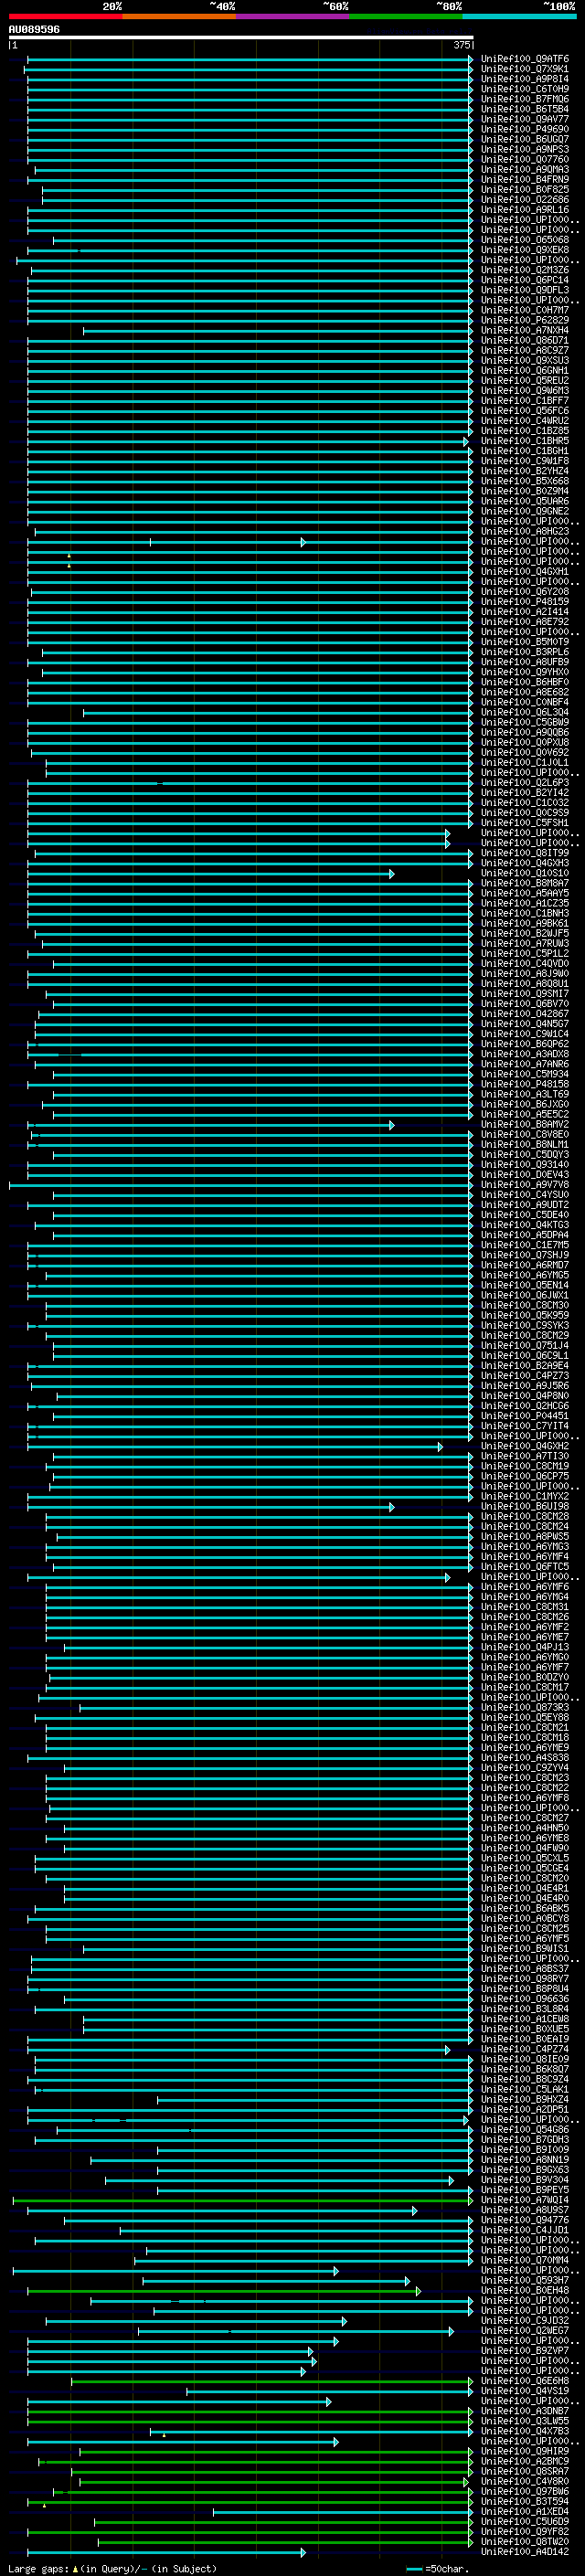The width and height of the screenshot is (585, 2576).
Task: Open hit UniRef100_P49690
Action: [x=525, y=129]
